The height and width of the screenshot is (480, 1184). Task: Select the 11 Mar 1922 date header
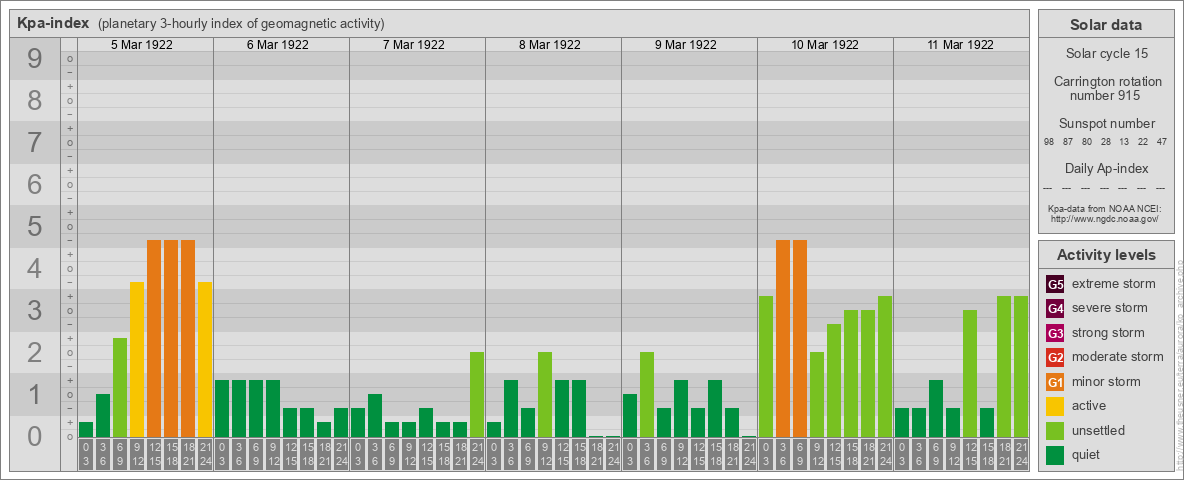[x=960, y=45]
